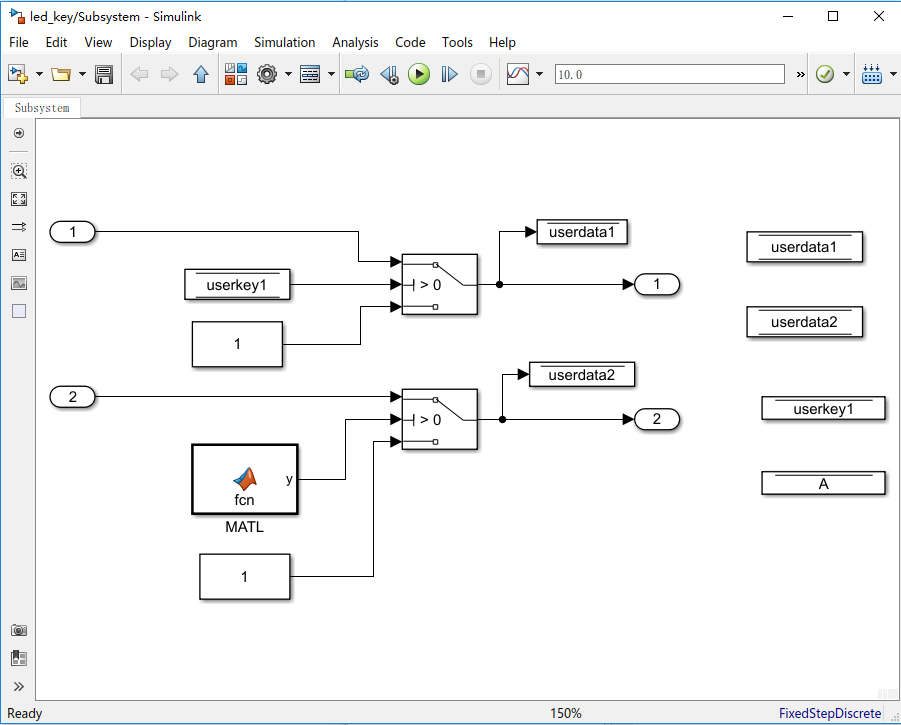Click the Update Diagram fast restart icon
The image size is (901, 725).
[x=357, y=74]
